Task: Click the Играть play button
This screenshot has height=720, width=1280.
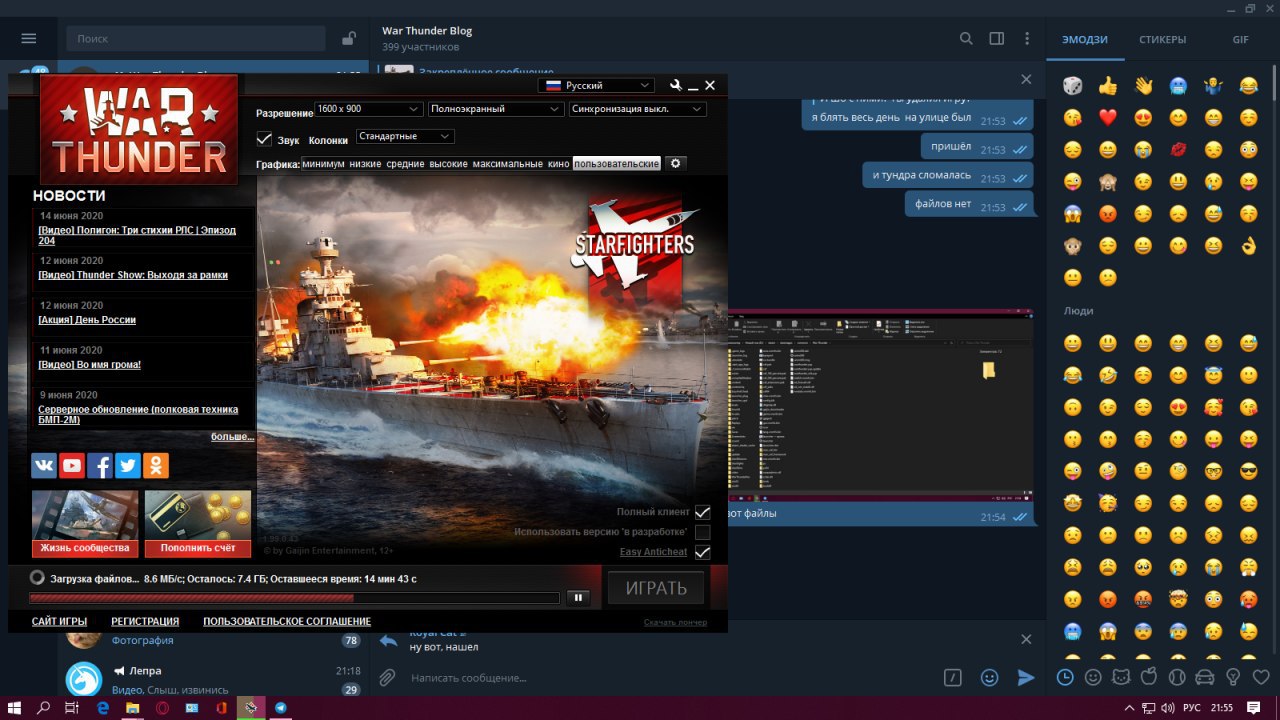Action: (656, 588)
